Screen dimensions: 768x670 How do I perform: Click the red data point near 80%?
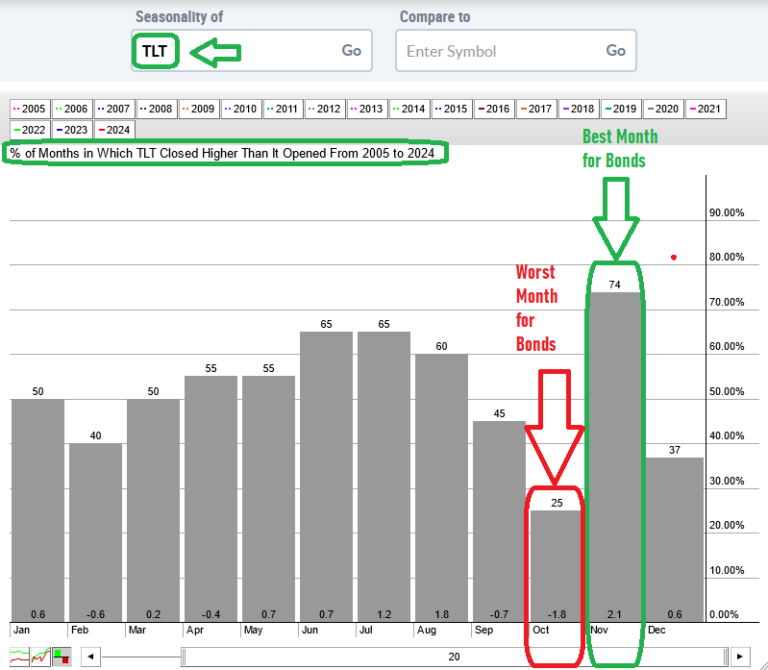(674, 257)
